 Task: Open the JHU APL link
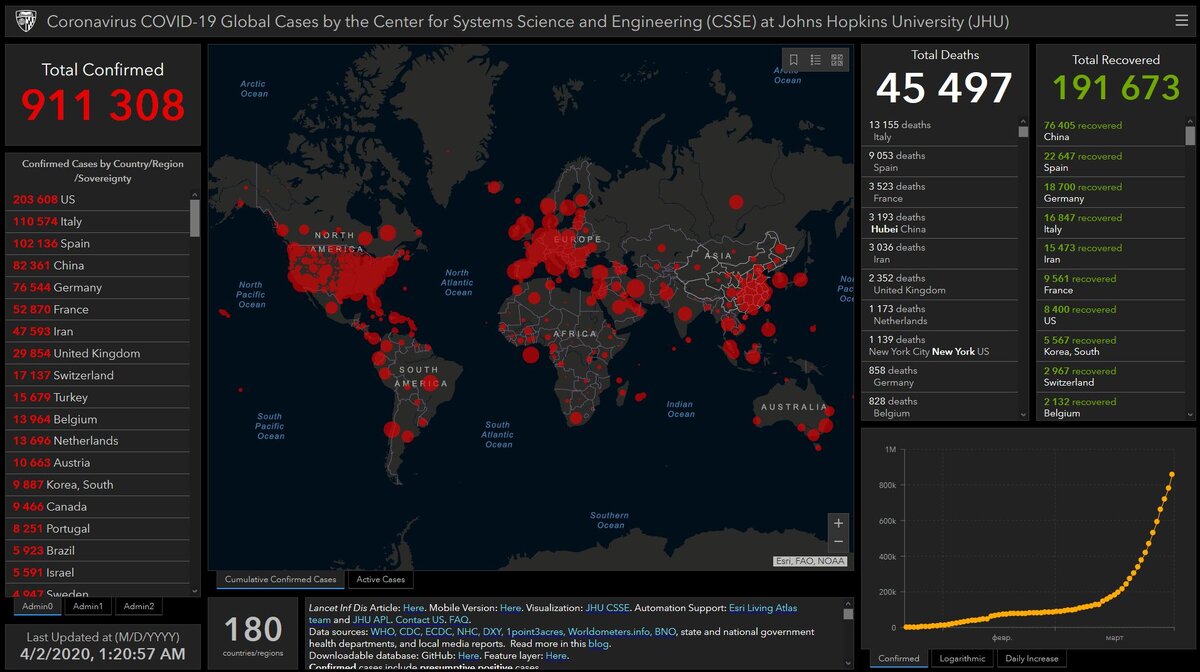tap(371, 620)
